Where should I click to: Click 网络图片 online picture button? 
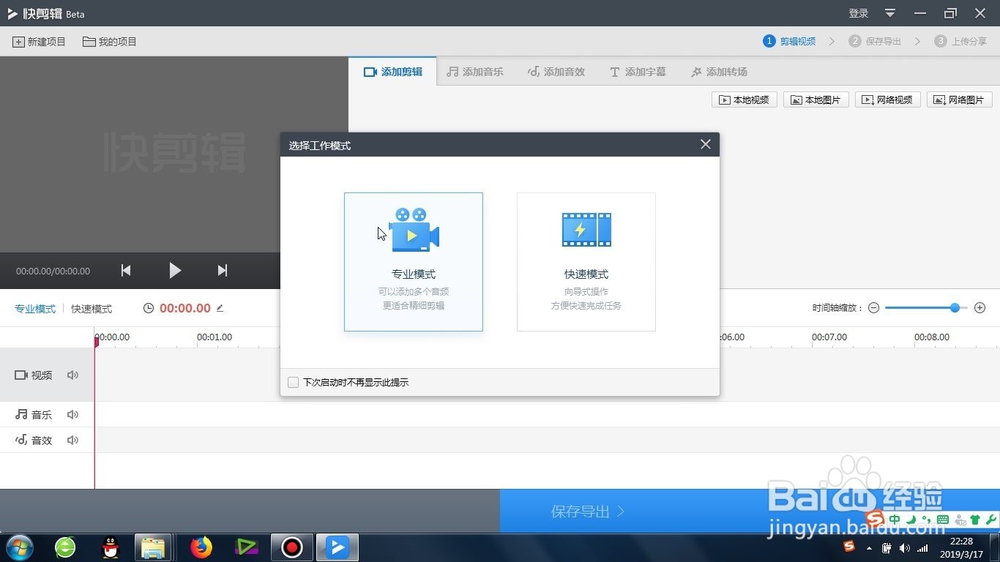[x=959, y=100]
